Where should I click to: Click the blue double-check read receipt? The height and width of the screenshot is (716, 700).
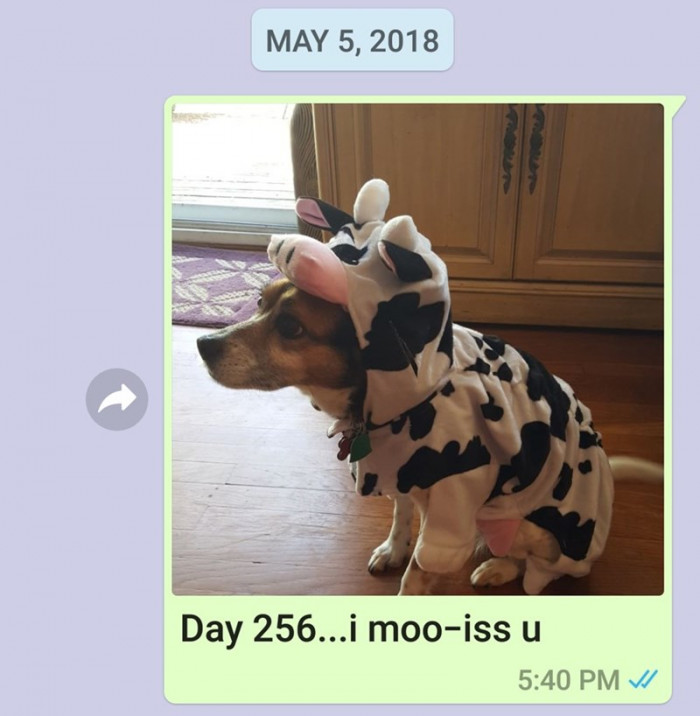tap(643, 679)
